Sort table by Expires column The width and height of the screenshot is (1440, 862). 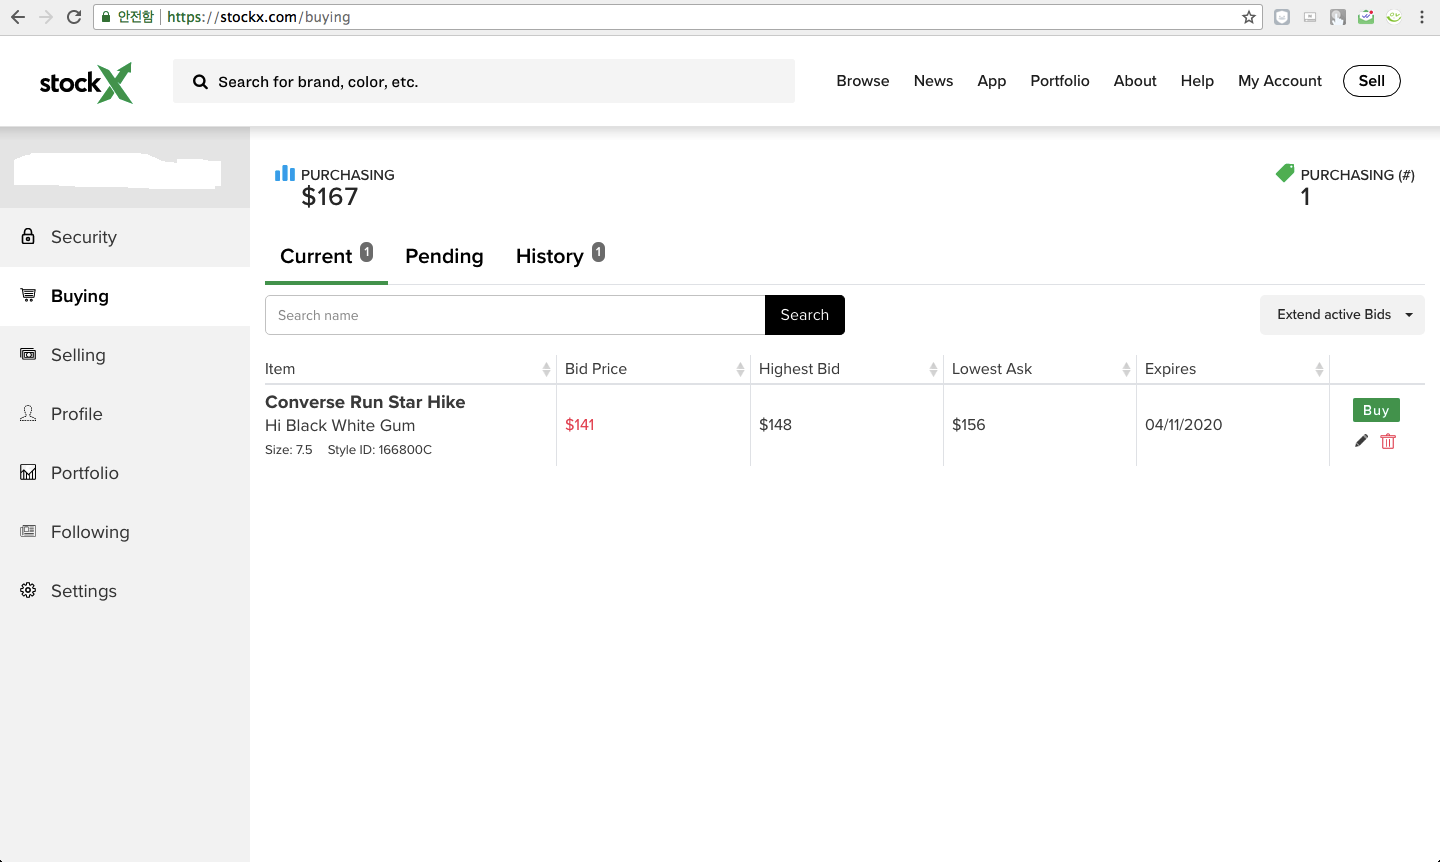(x=1319, y=369)
